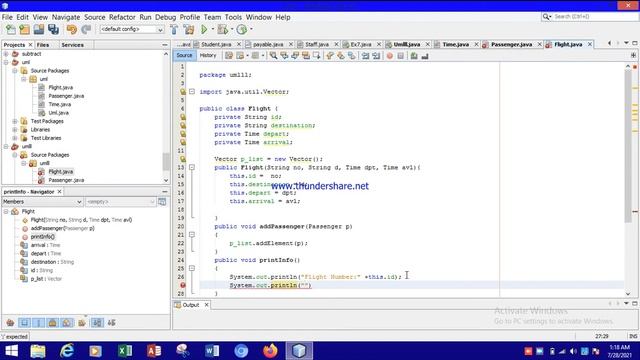The height and width of the screenshot is (360, 640).
Task: Collapse the constructor code fold at line 13
Action: click(192, 167)
